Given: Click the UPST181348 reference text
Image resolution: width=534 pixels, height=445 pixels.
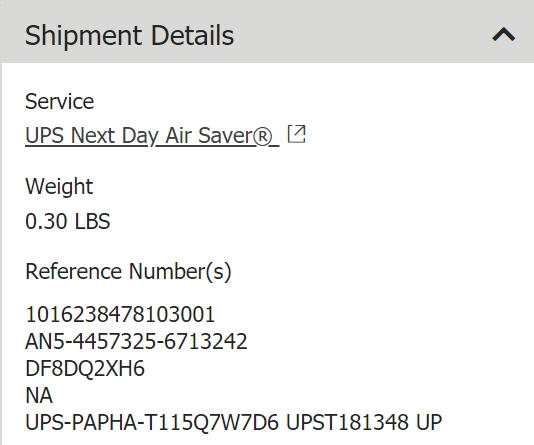Looking at the screenshot, I should 347,423.
